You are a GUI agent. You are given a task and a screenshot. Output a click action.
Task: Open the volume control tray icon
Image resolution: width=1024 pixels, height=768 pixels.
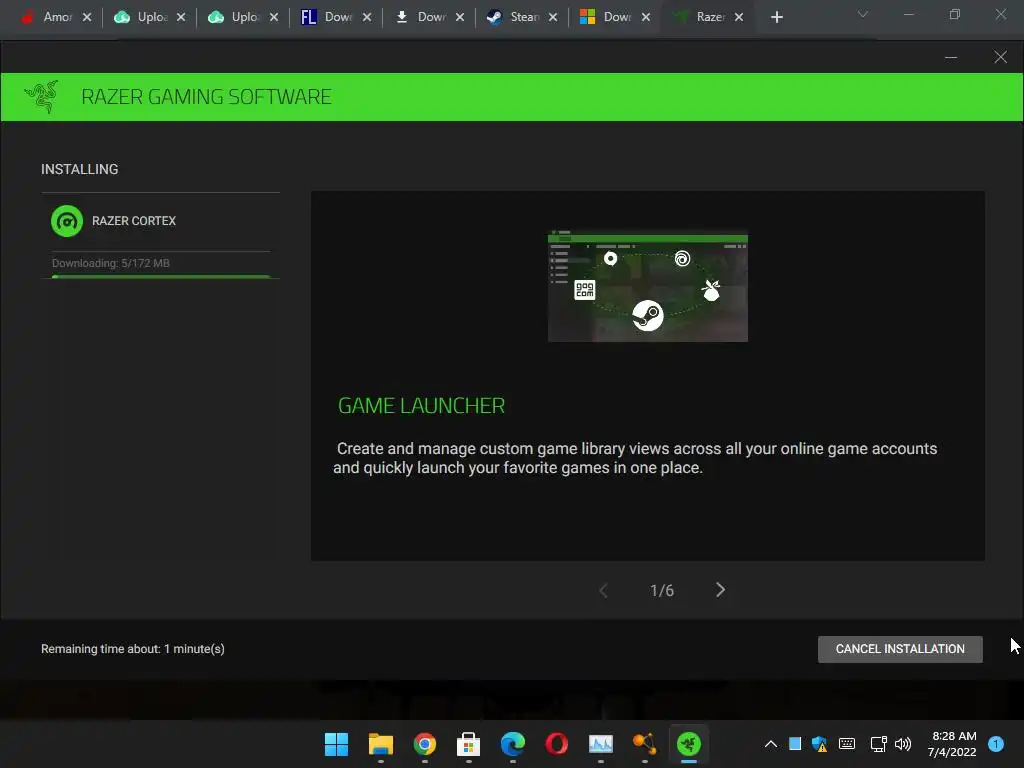(903, 744)
